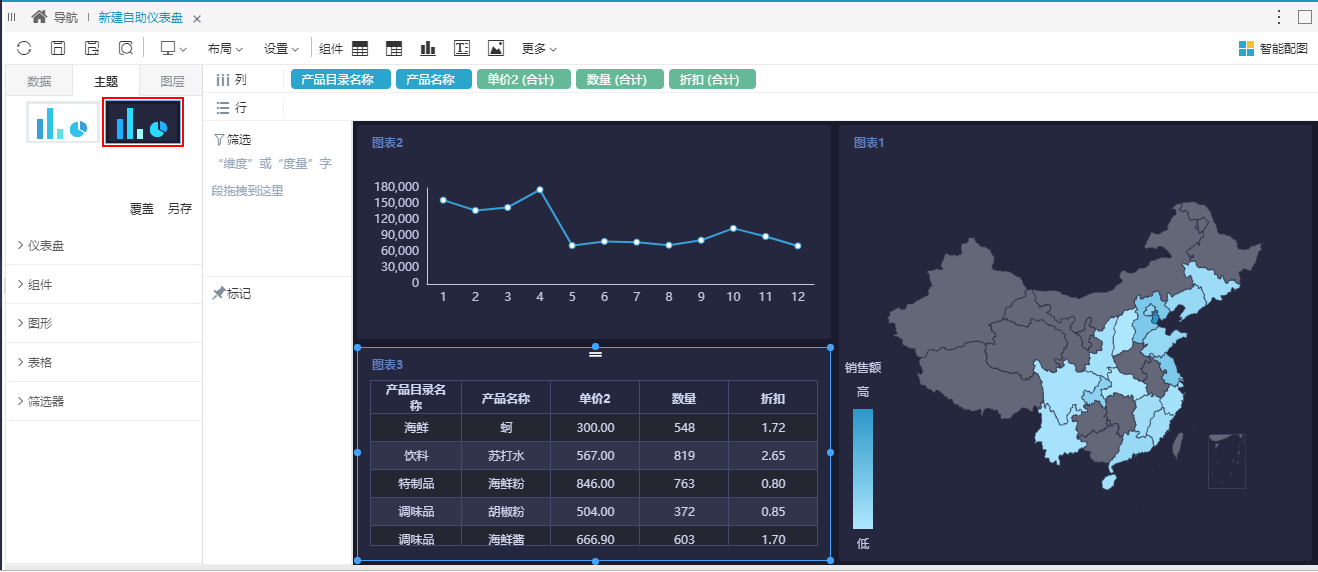This screenshot has height=572, width=1318.
Task: Switch to the 数据 tab
Action: (x=39, y=82)
